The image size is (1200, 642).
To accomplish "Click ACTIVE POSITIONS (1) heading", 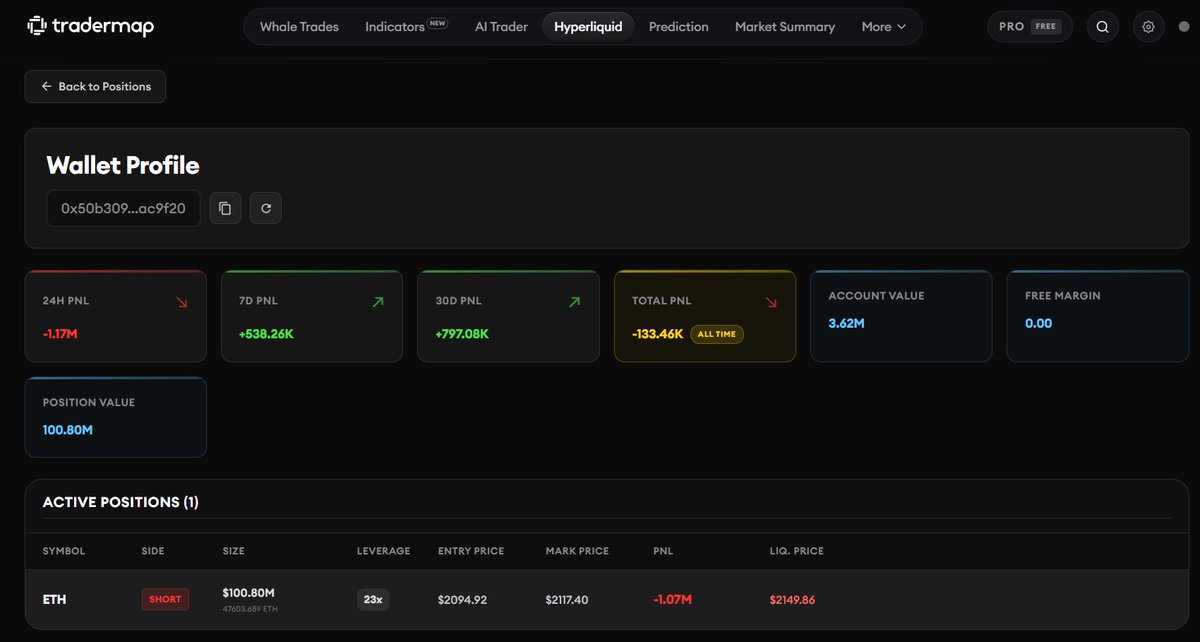I will point(120,502).
